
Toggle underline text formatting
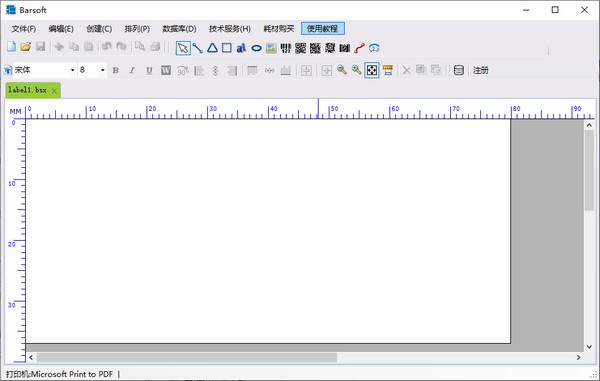click(x=149, y=70)
